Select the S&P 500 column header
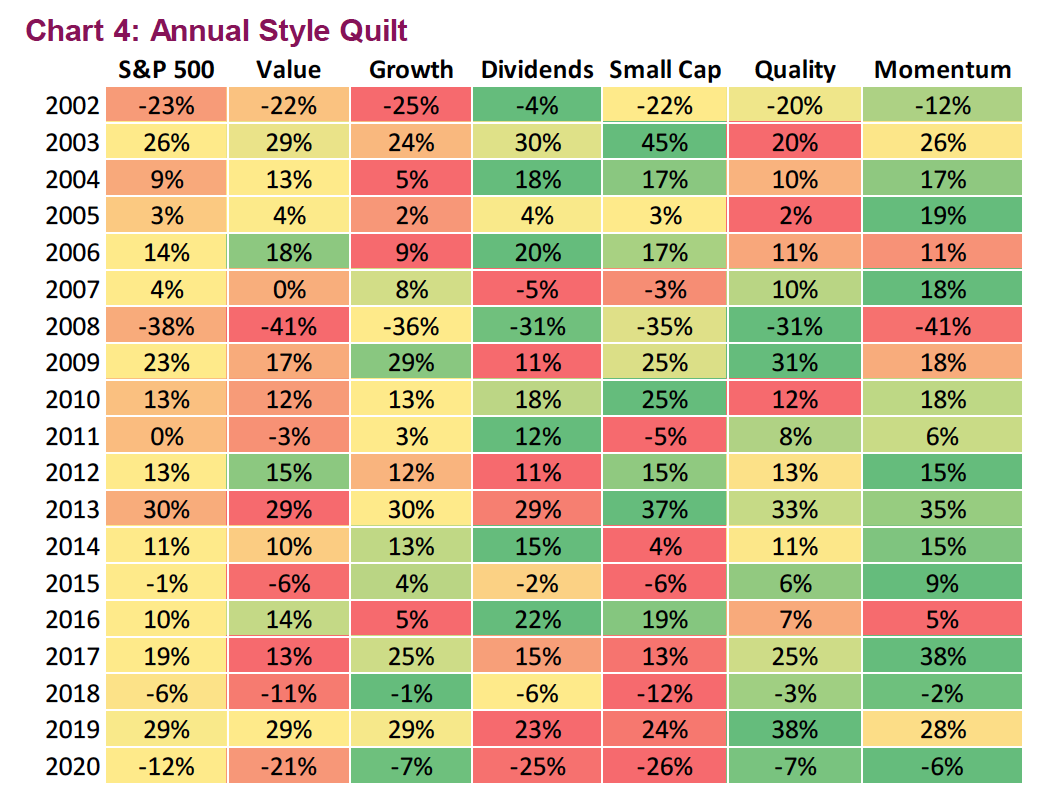Screen dimensions: 1046x808 (x=166, y=69)
